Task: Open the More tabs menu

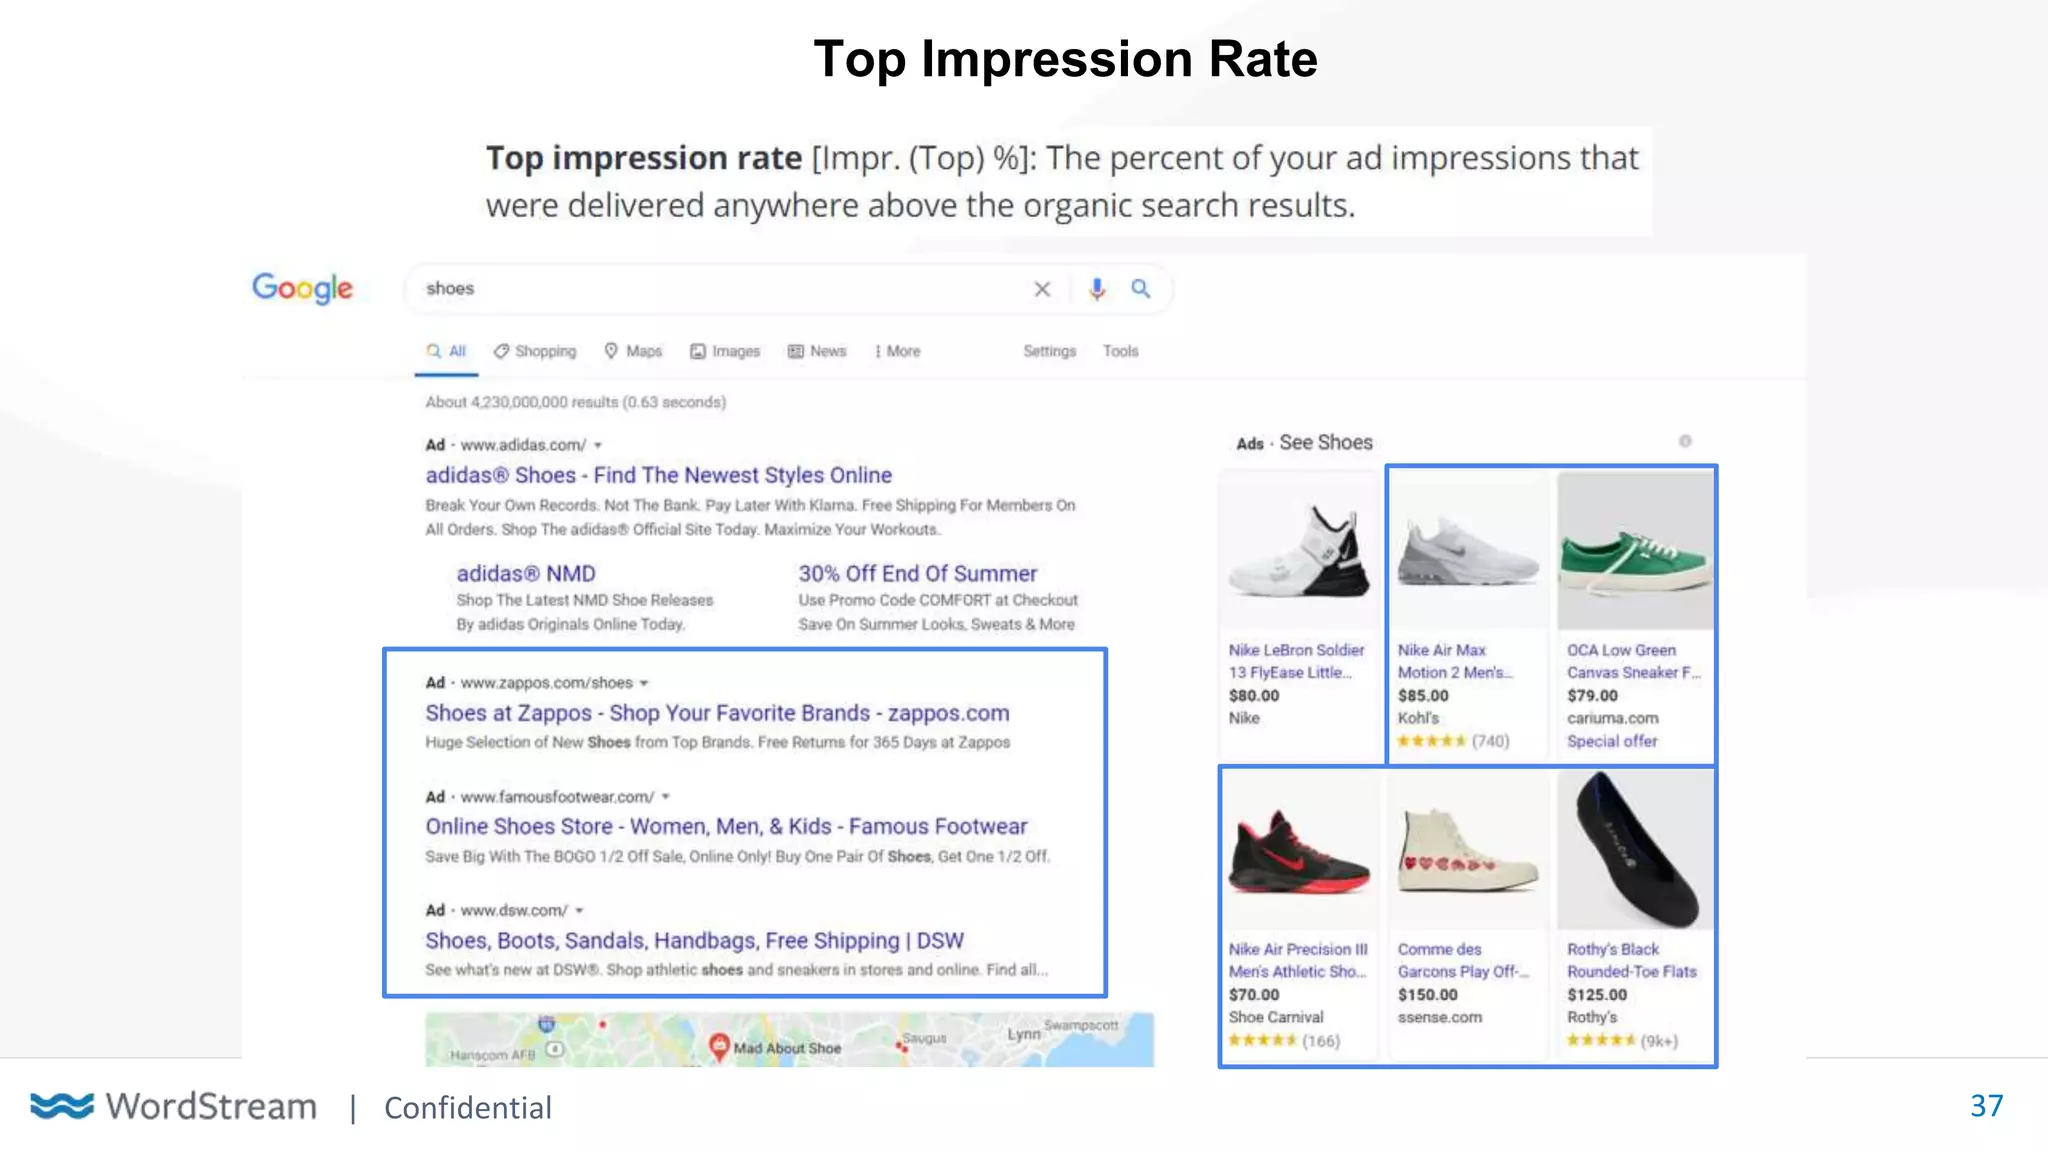Action: pyautogui.click(x=898, y=351)
